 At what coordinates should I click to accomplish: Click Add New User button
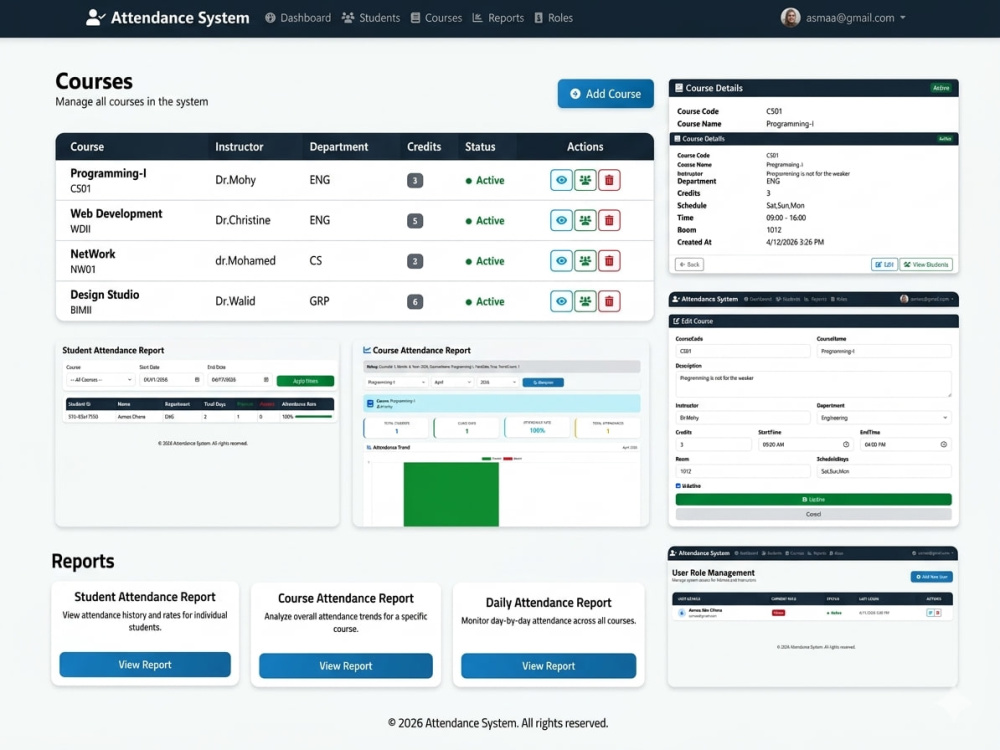[x=932, y=577]
